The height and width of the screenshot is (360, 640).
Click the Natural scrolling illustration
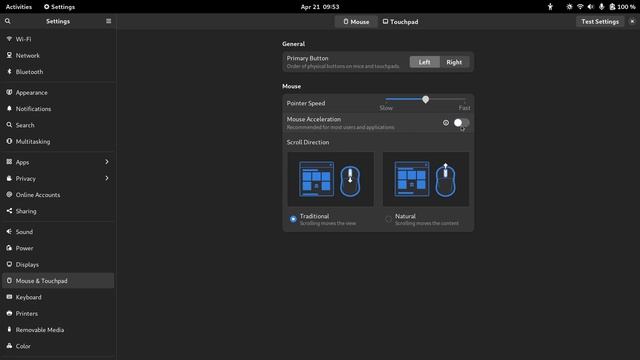pos(426,179)
